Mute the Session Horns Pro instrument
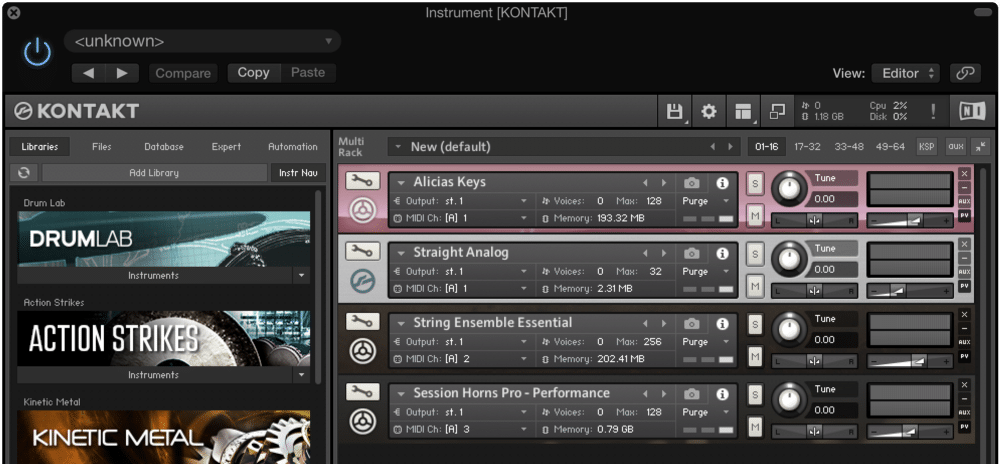 pyautogui.click(x=755, y=426)
